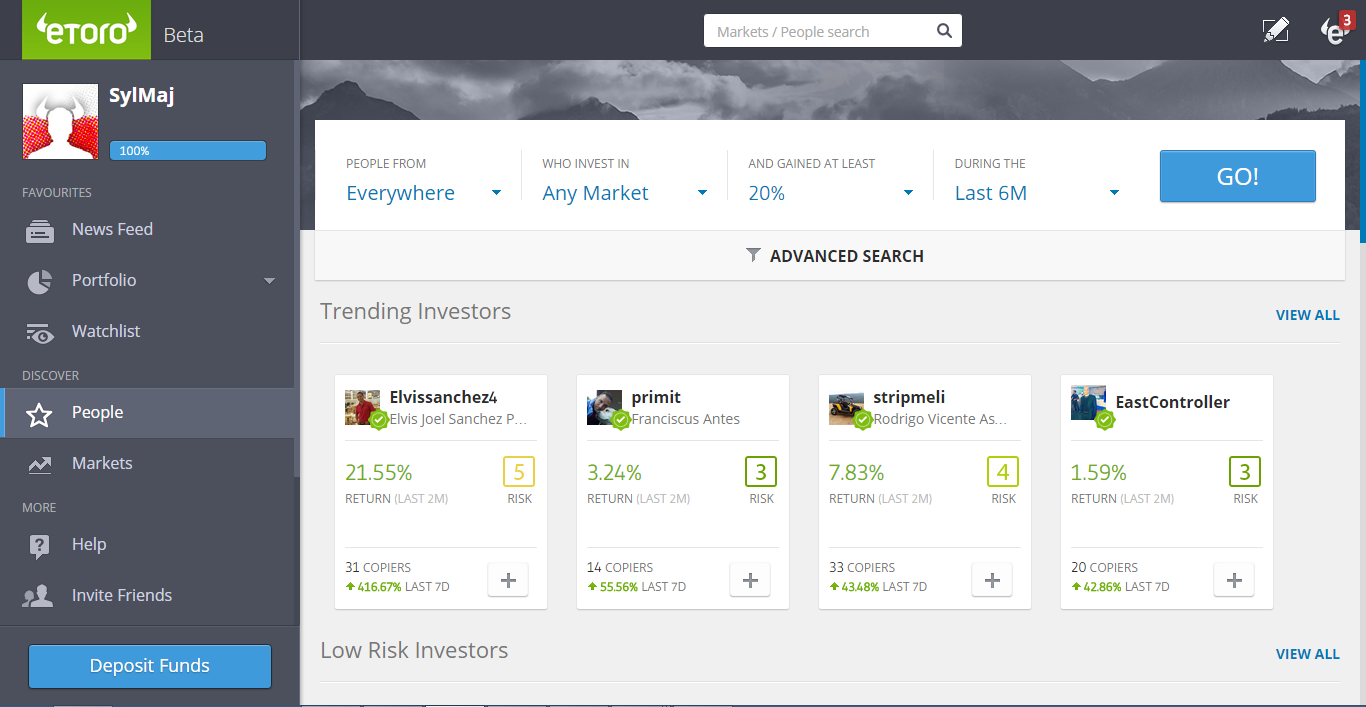Viewport: 1366px width, 707px height.
Task: Open Invite Friends in the sidebar
Action: click(x=121, y=596)
